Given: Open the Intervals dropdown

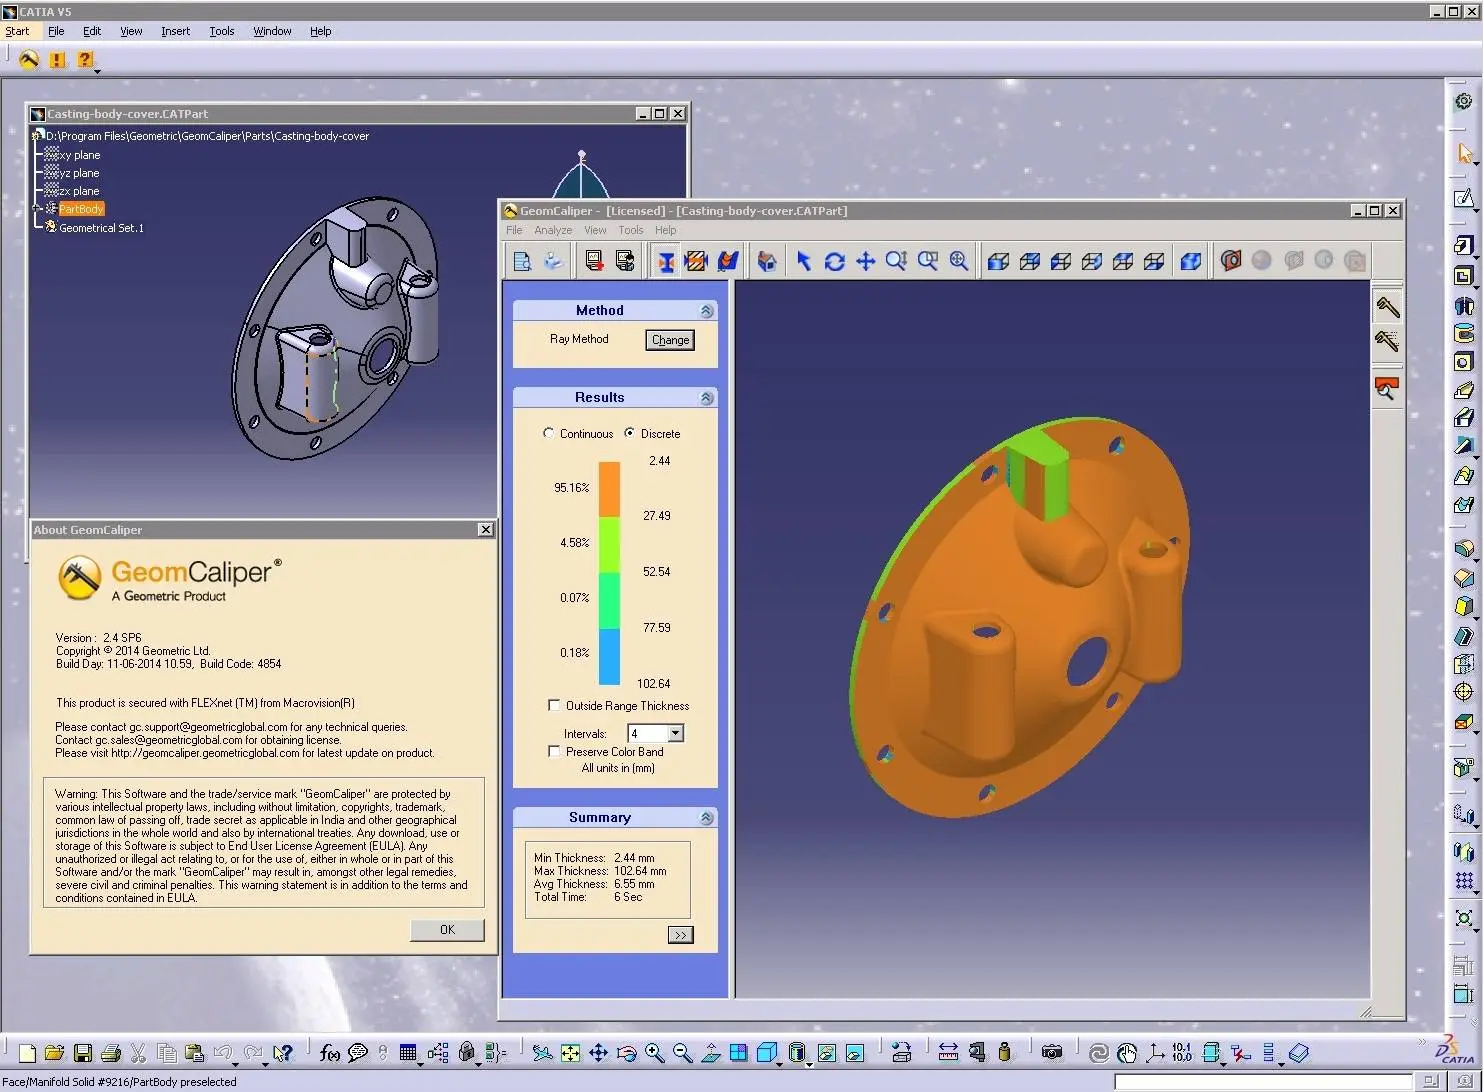Looking at the screenshot, I should click(676, 733).
